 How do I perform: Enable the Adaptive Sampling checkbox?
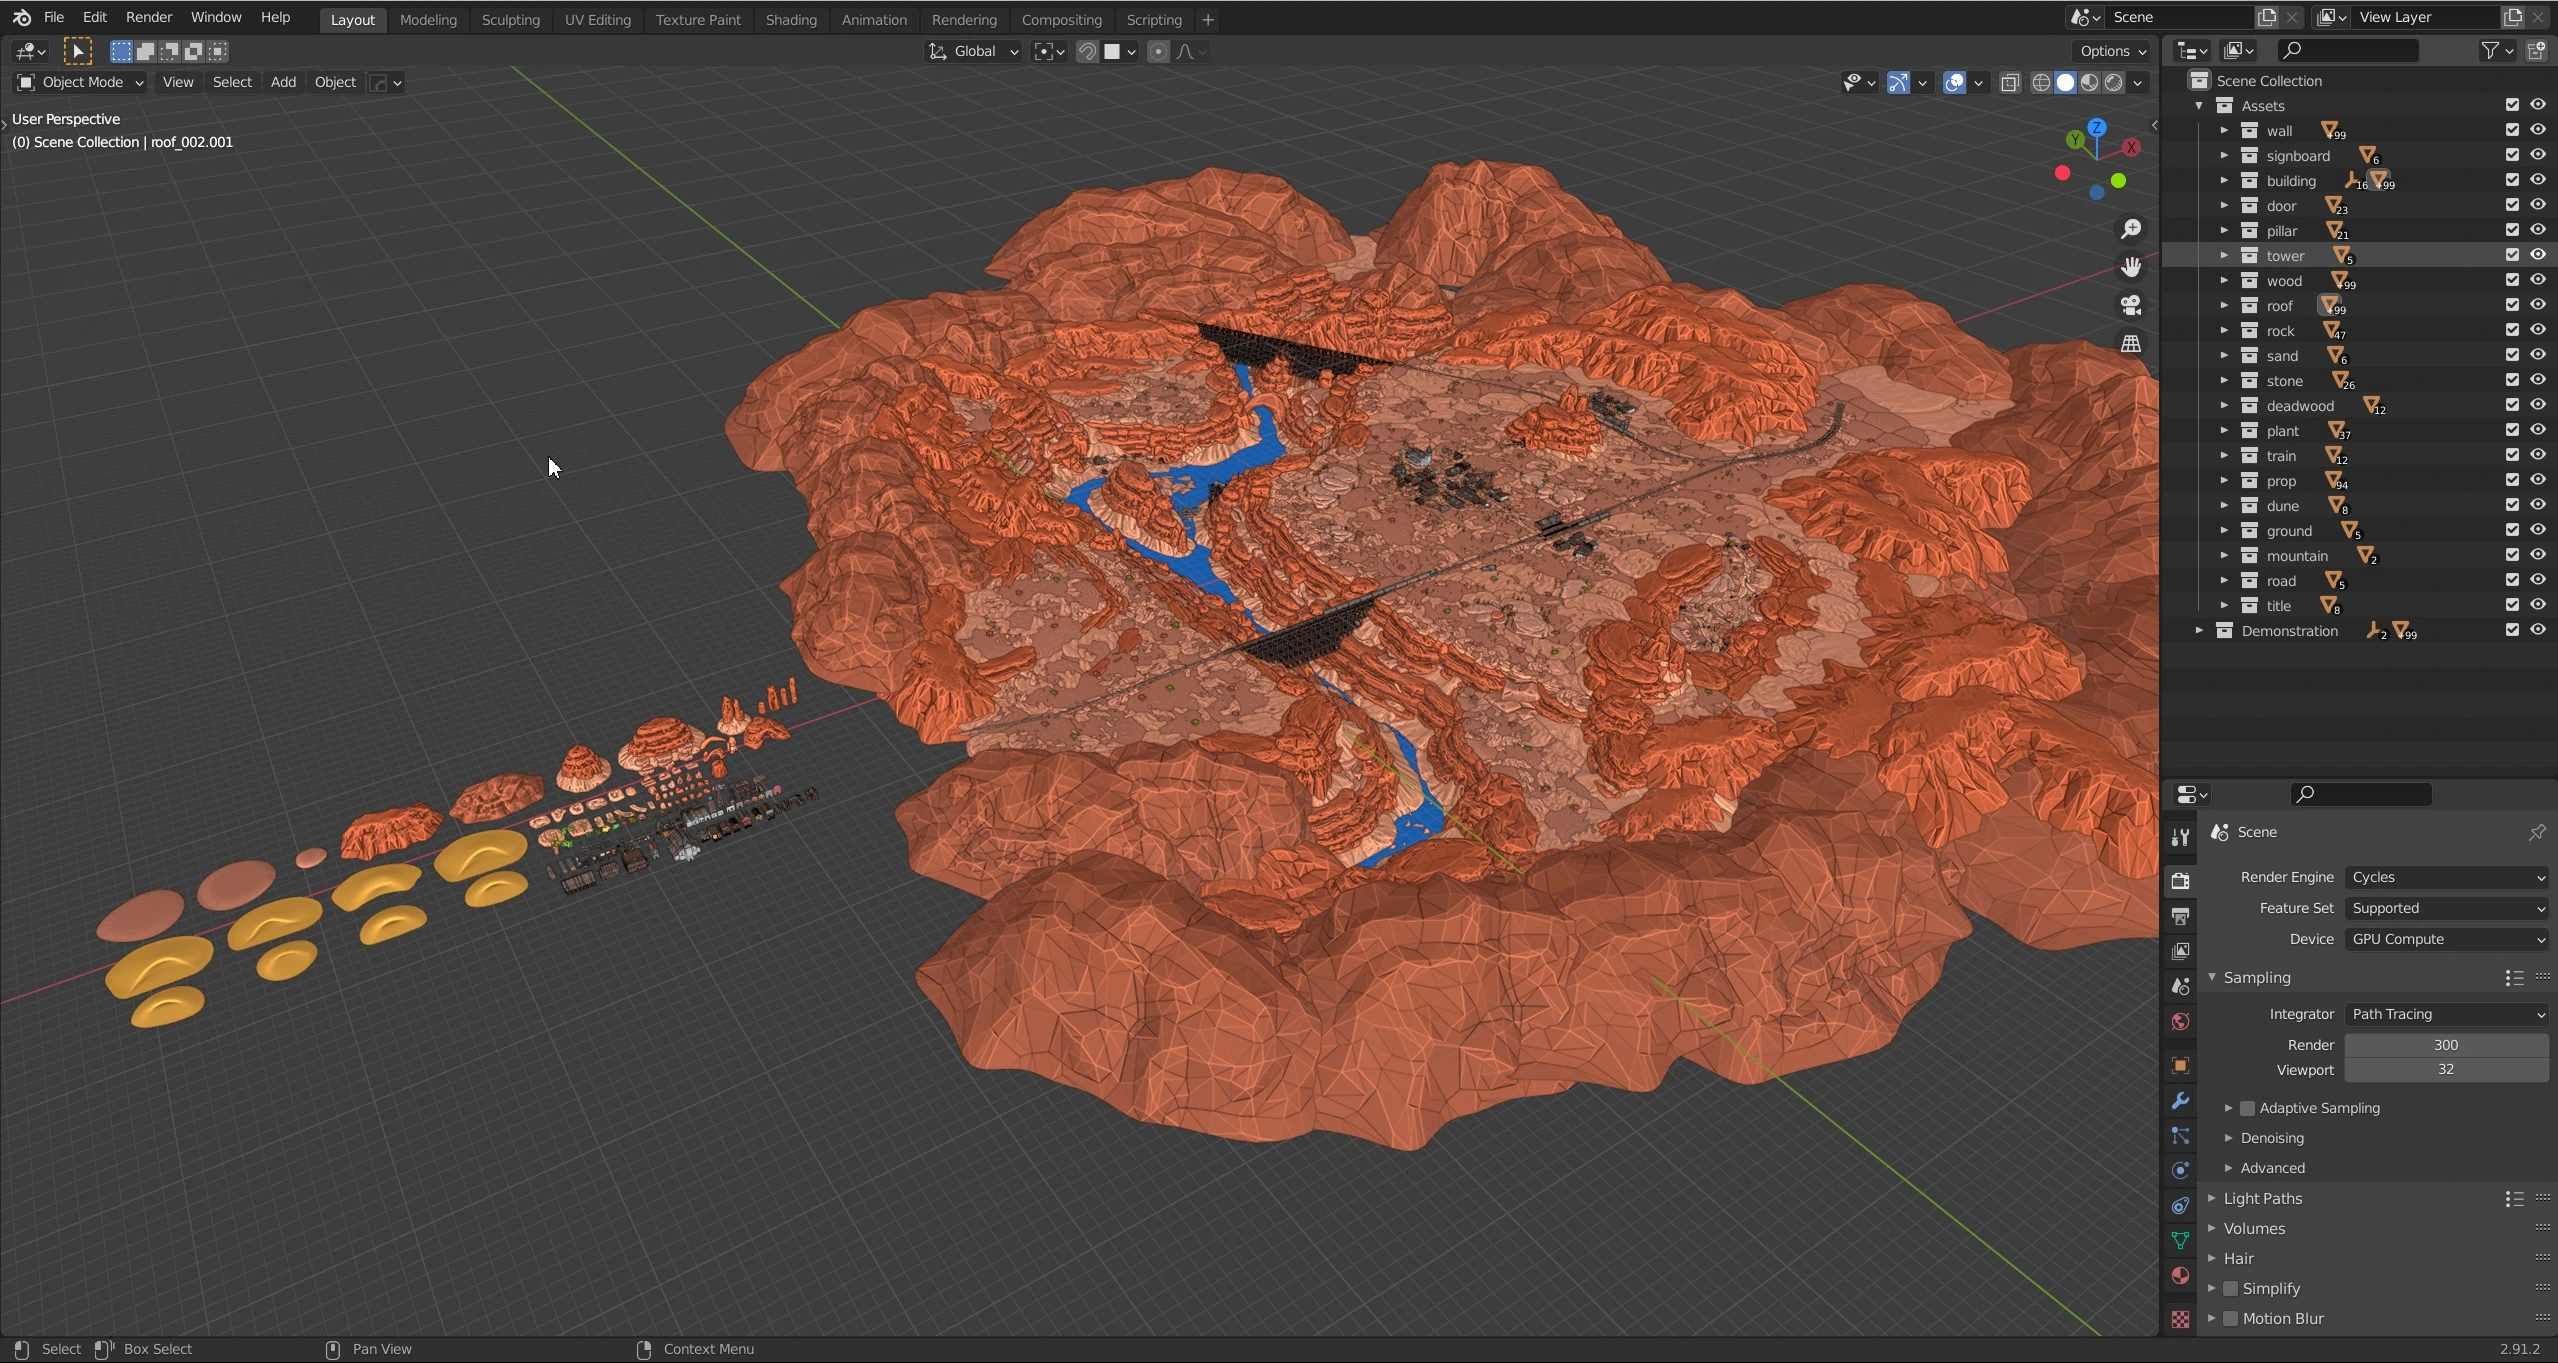tap(2247, 1108)
